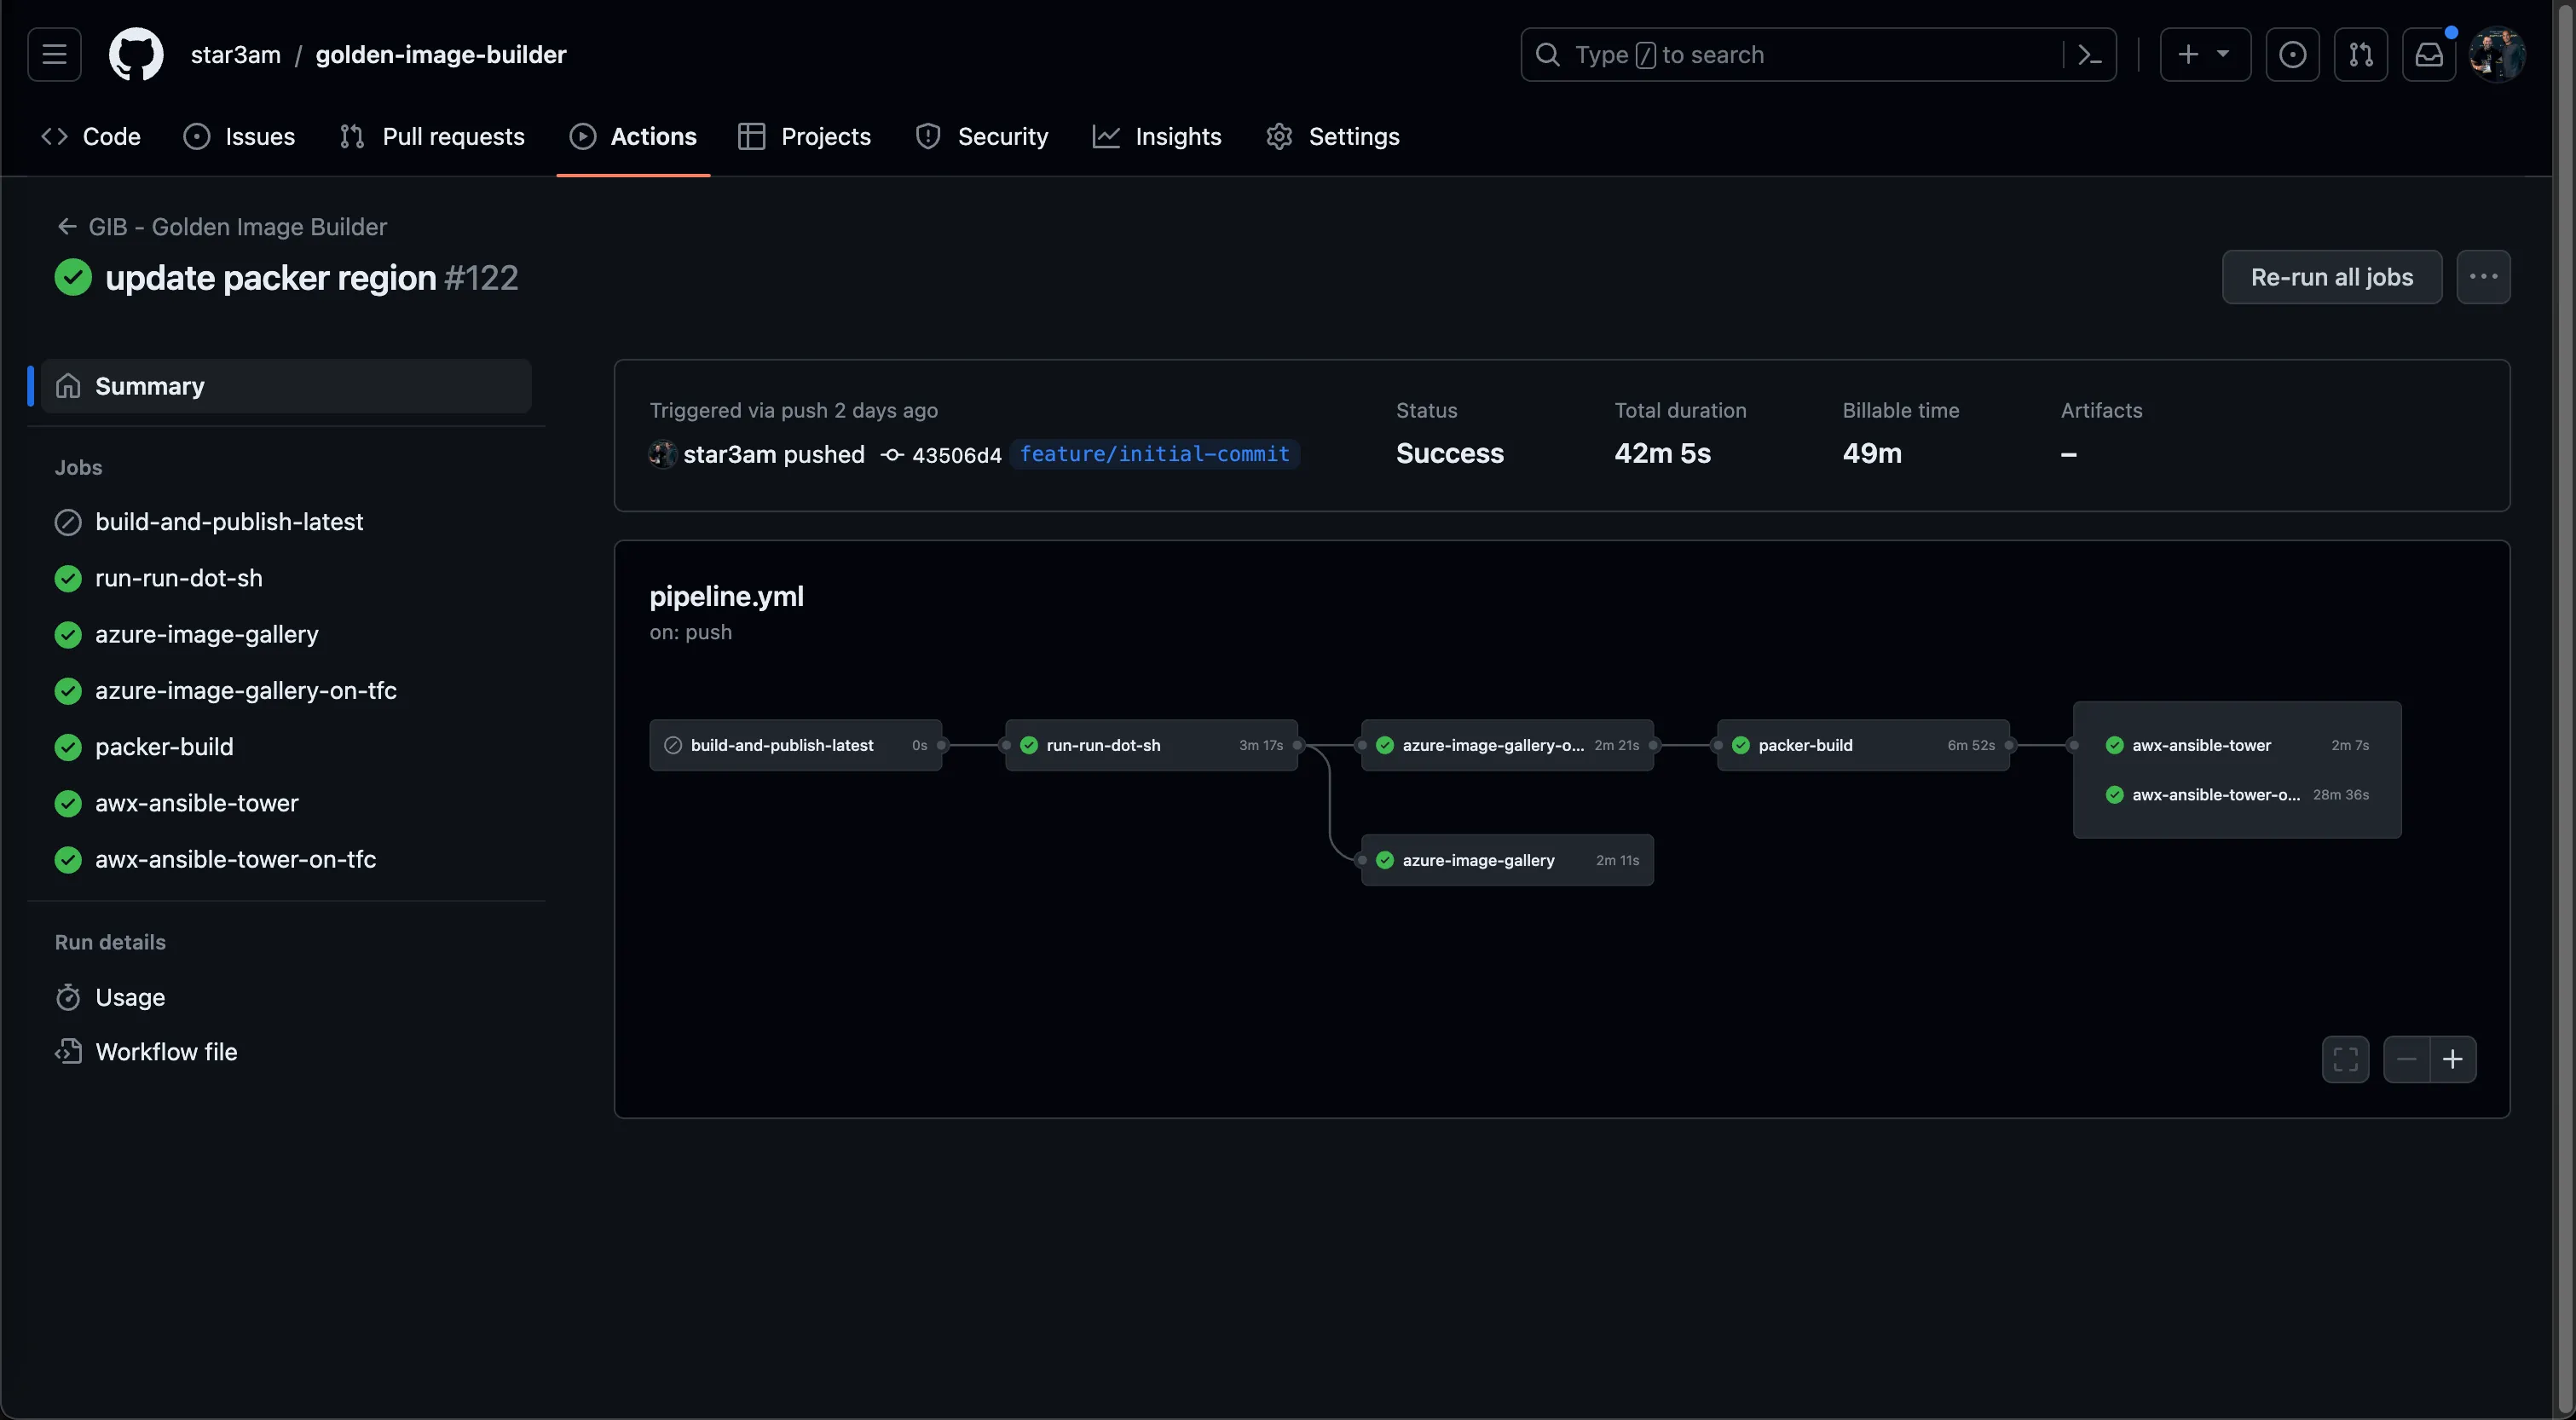Click the Settings tab gear icon
Image resolution: width=2576 pixels, height=1420 pixels.
pyautogui.click(x=1280, y=136)
